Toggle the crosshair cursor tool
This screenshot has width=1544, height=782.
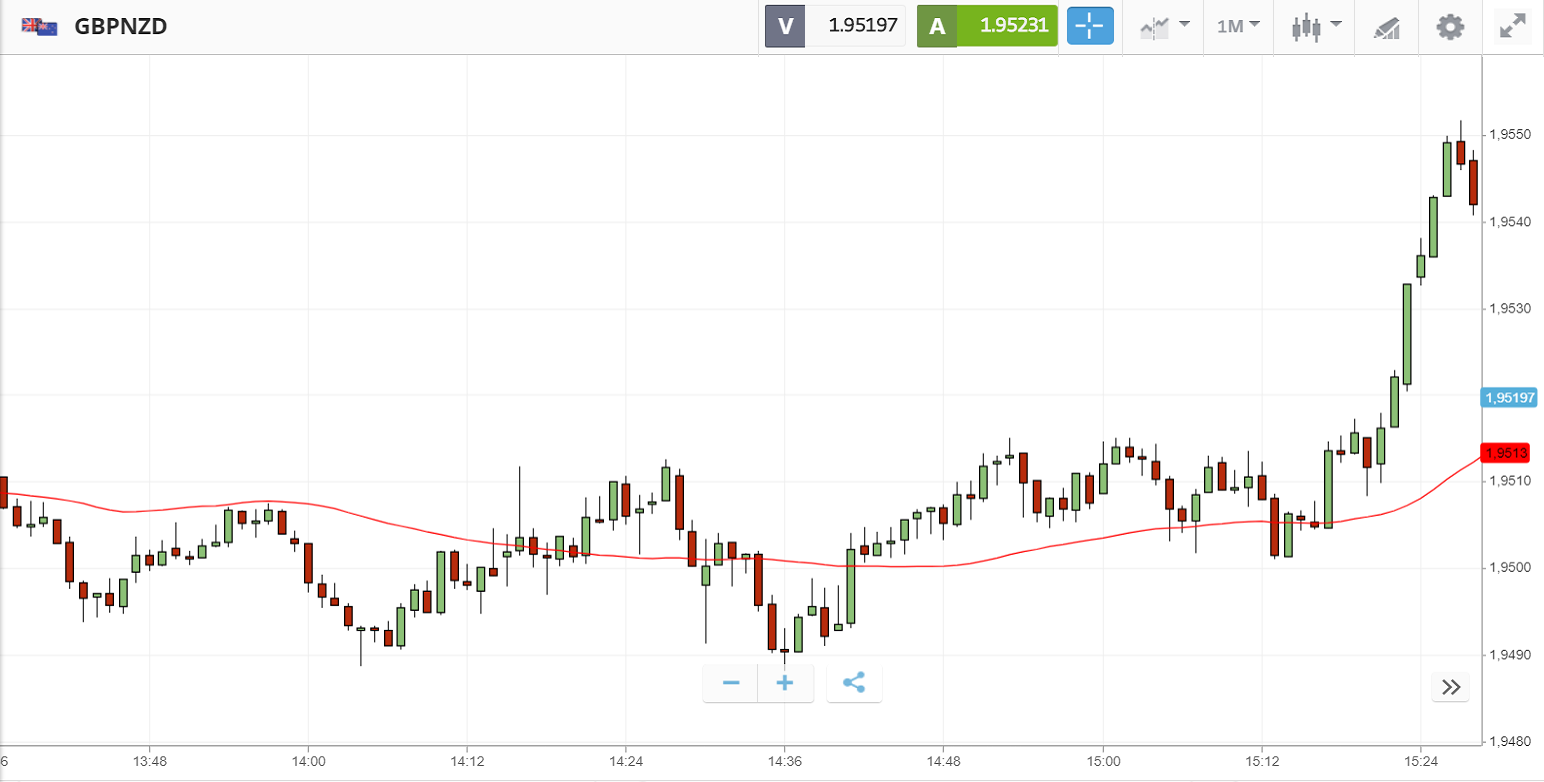pyautogui.click(x=1089, y=26)
